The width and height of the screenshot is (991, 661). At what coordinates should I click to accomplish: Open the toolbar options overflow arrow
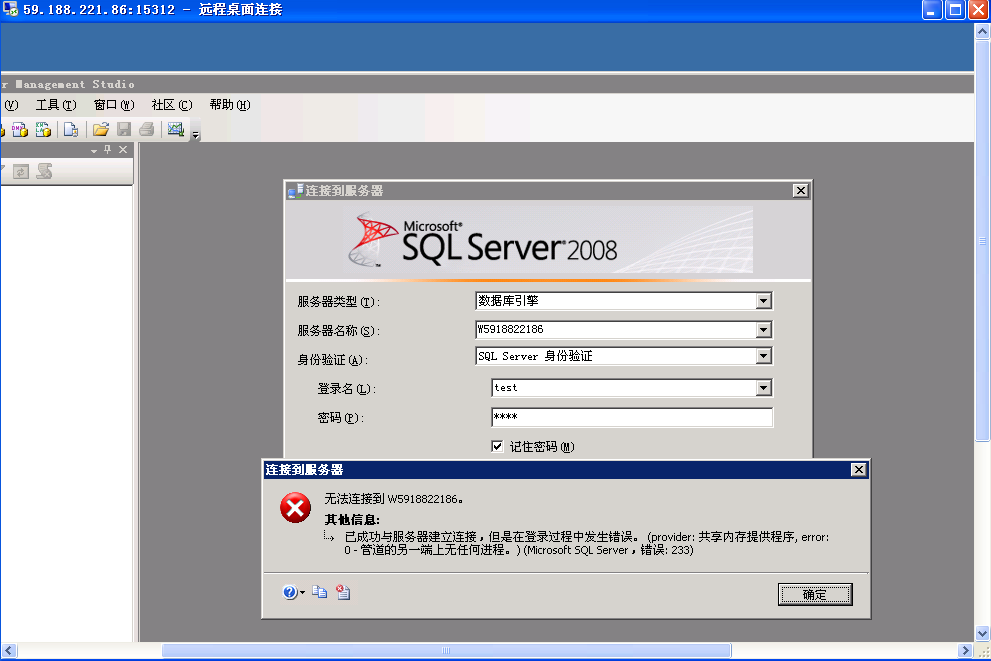click(195, 134)
